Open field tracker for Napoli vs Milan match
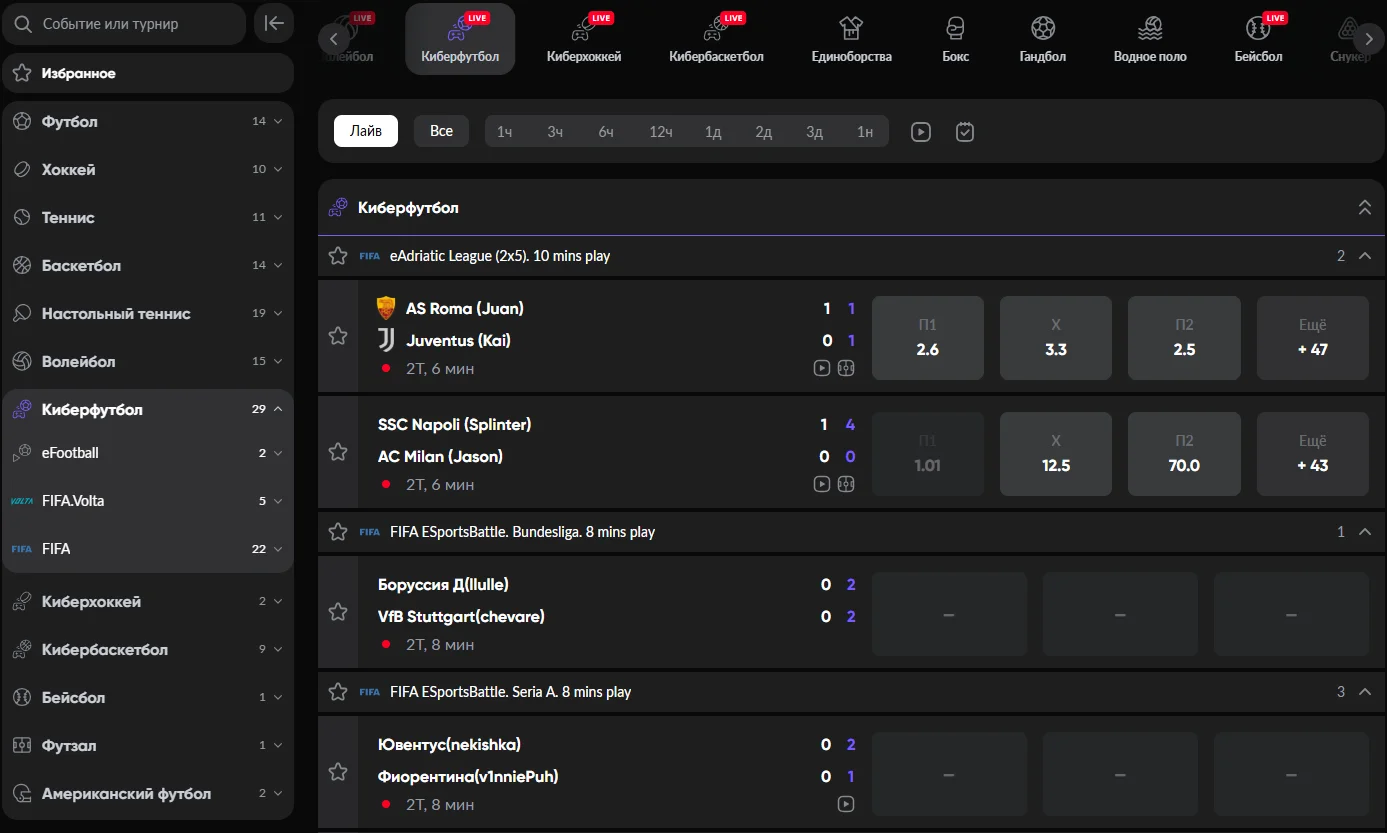The image size is (1387, 833). point(846,484)
